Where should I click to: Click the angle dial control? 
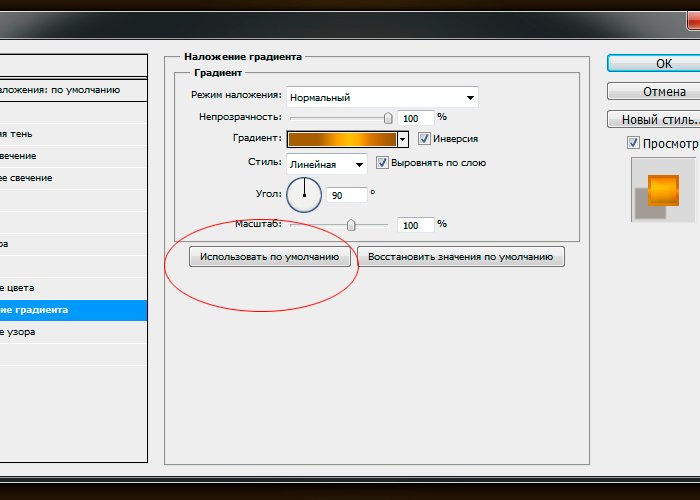pos(304,194)
